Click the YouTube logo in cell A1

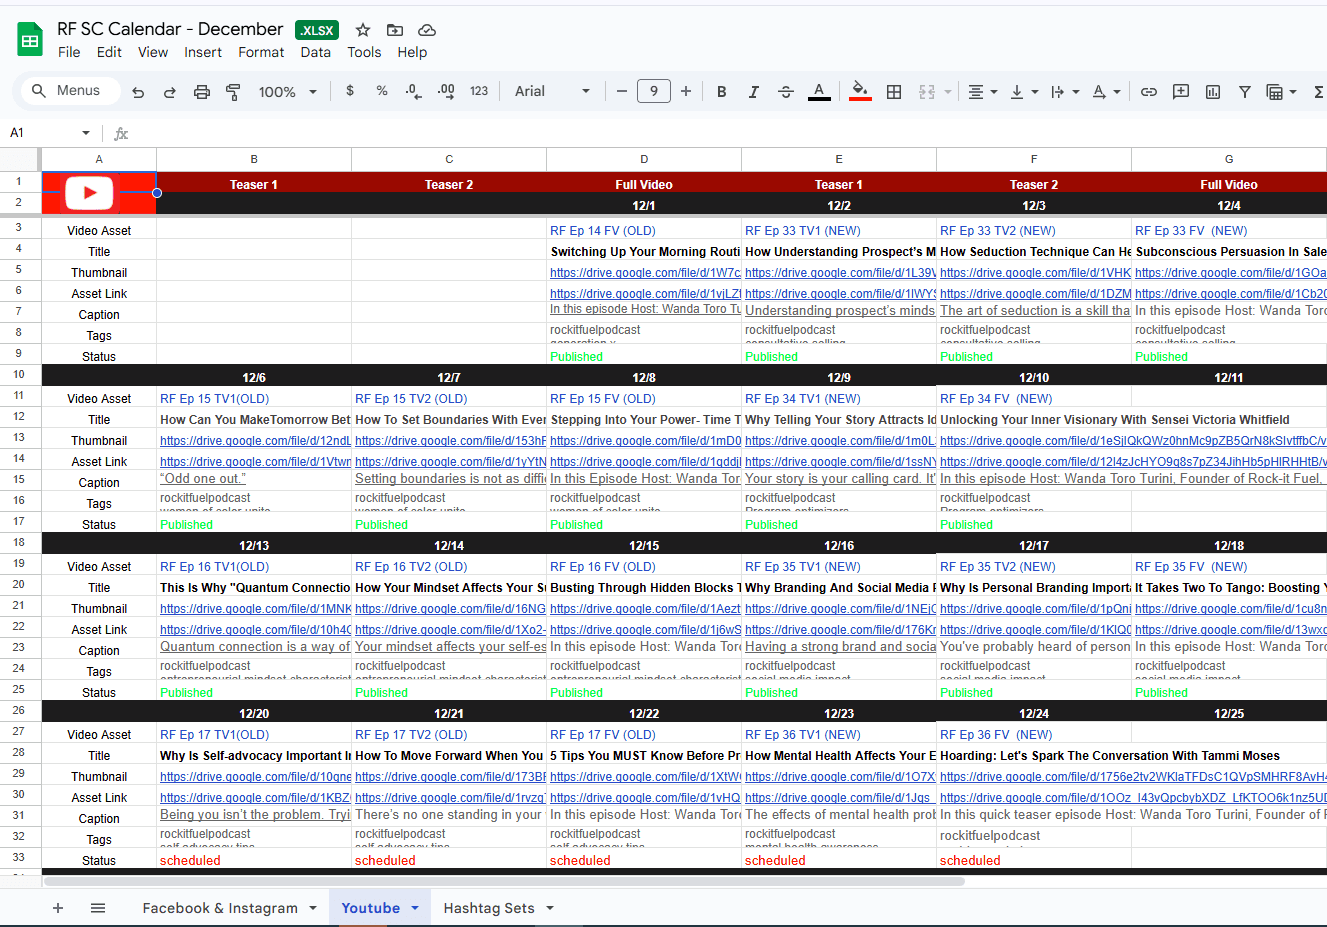tap(89, 192)
